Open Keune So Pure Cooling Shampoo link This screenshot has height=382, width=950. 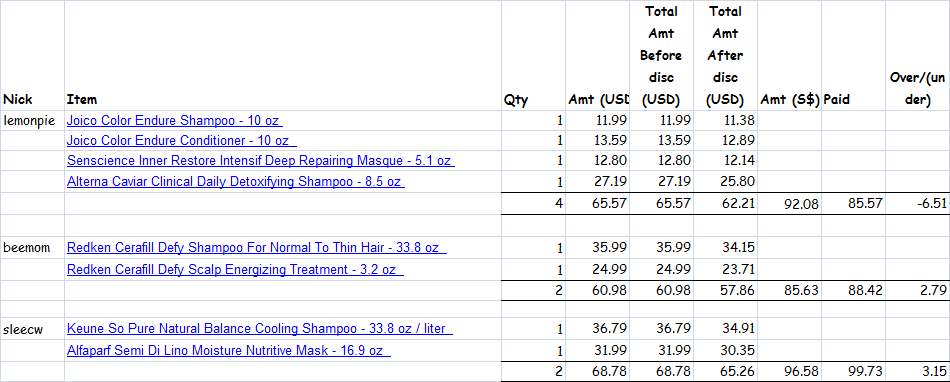pyautogui.click(x=260, y=329)
